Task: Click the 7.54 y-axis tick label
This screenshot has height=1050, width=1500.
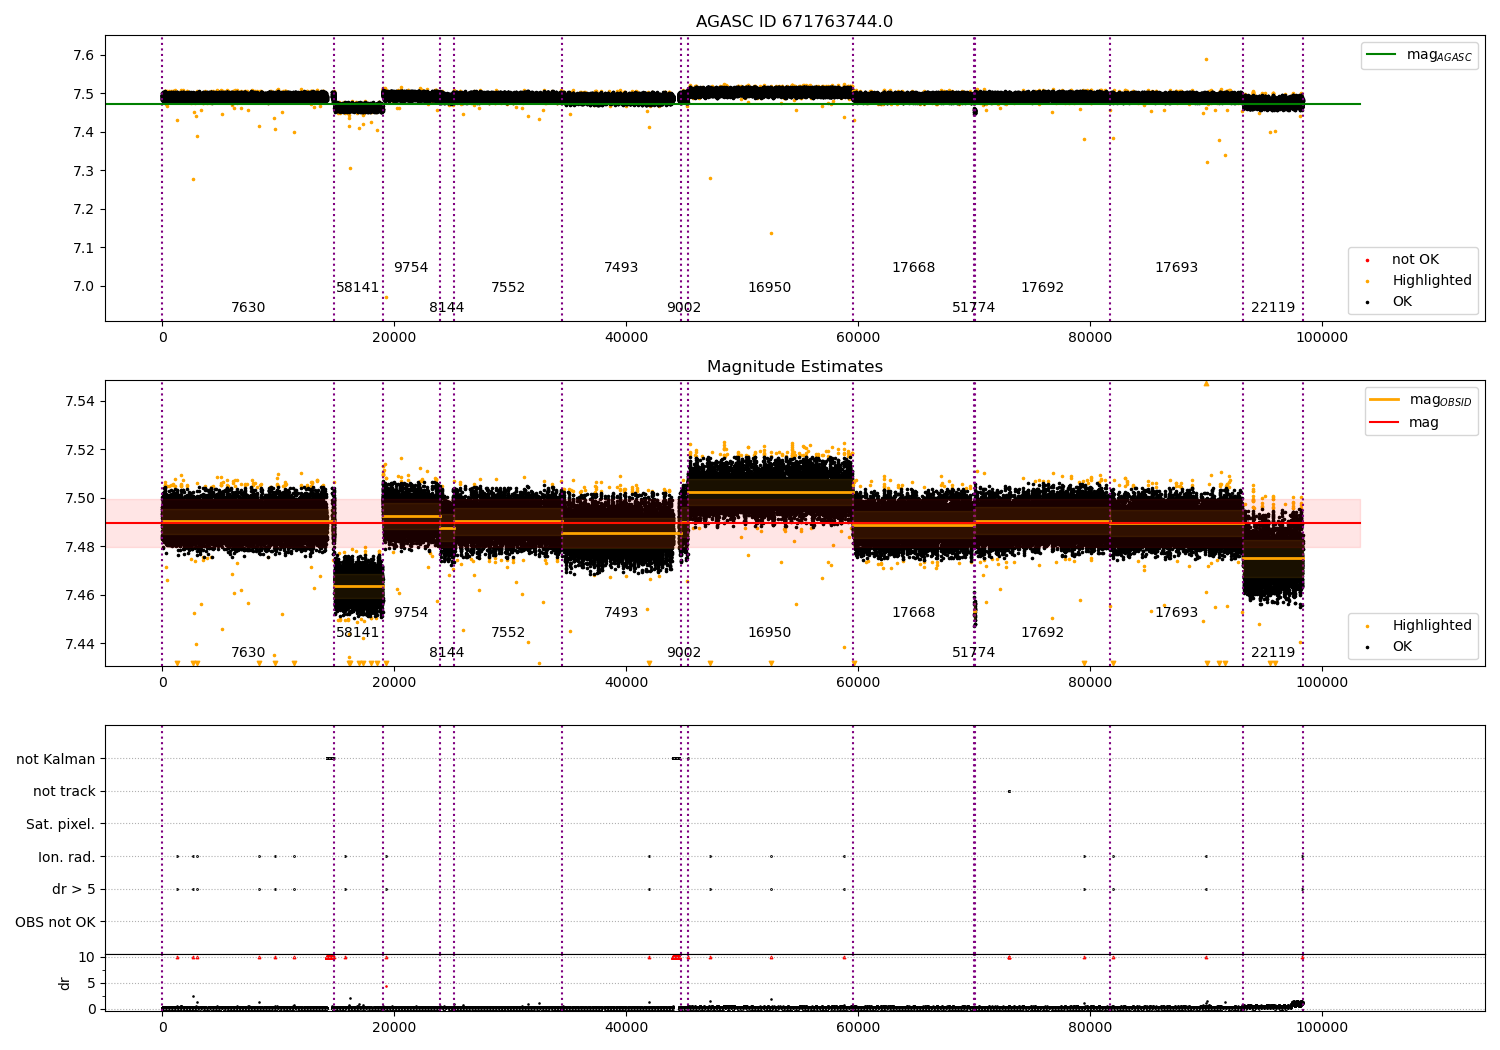Action: coord(80,402)
